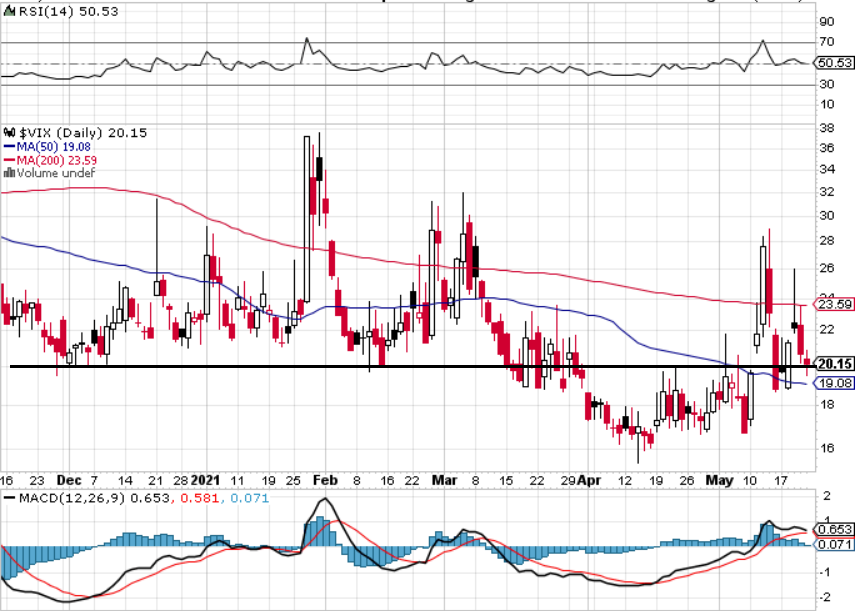Click the RSI value label 50.53
This screenshot has height=611, width=860.
[834, 63]
